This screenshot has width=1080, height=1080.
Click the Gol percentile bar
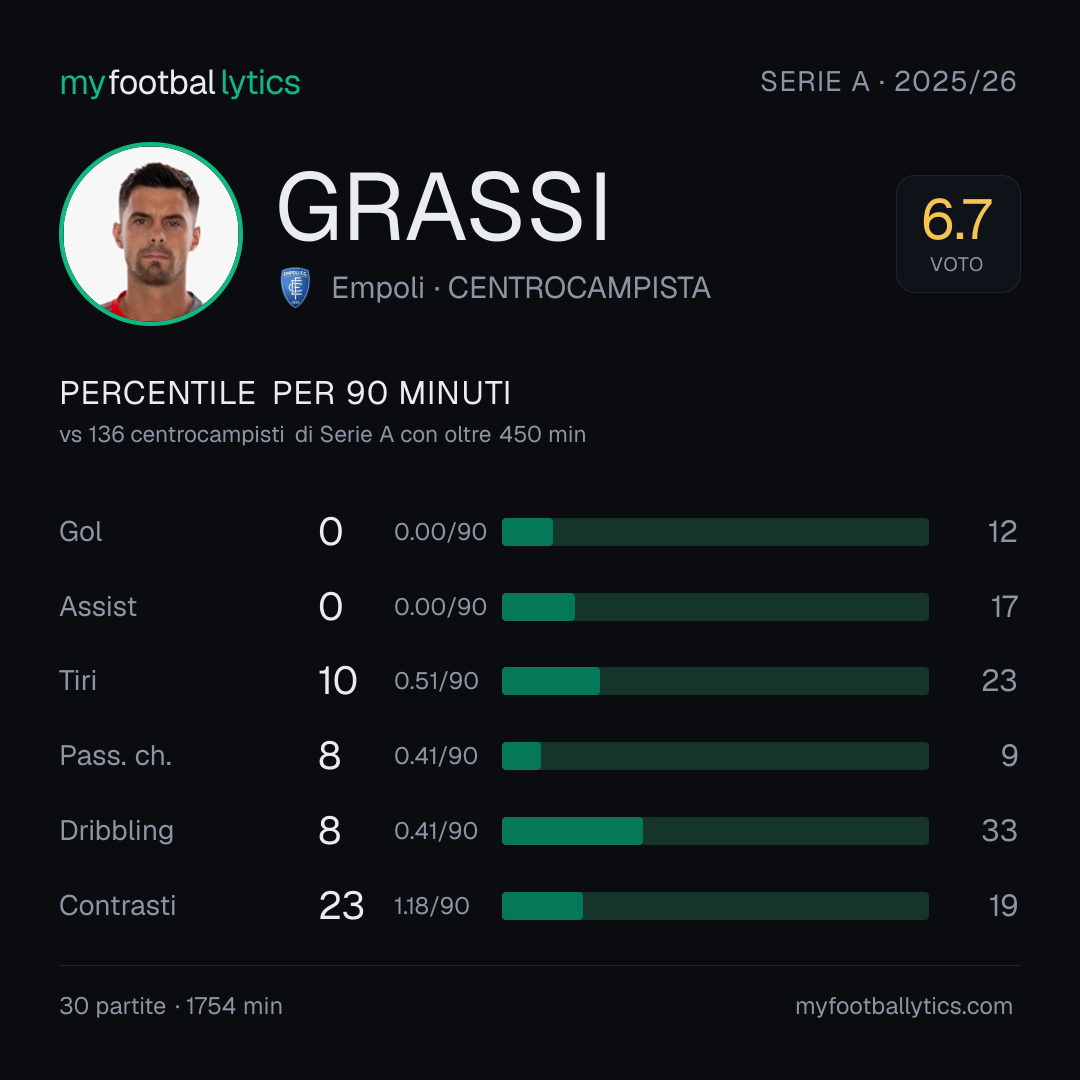click(715, 532)
